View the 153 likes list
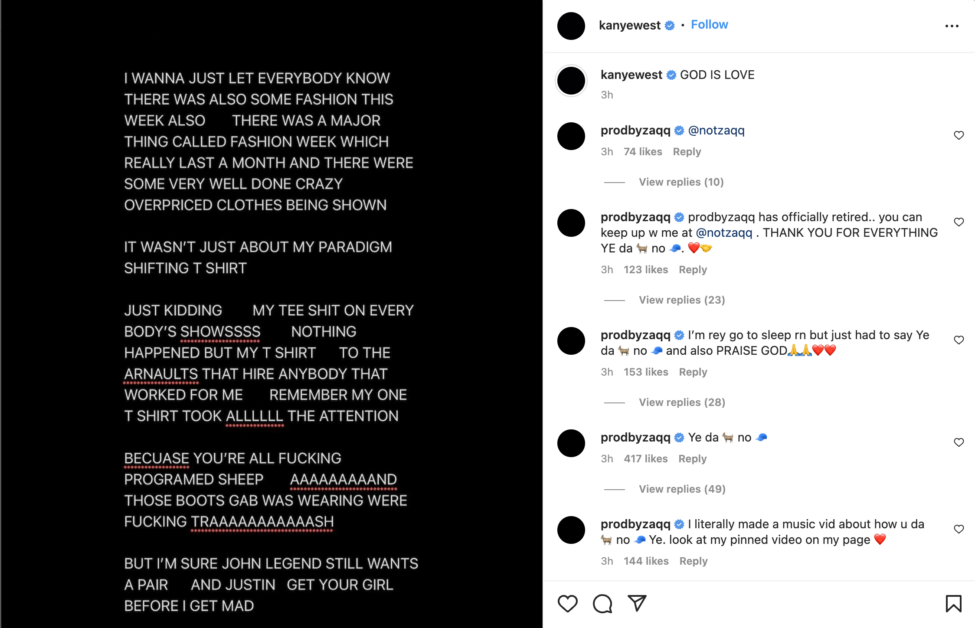The width and height of the screenshot is (975, 628). pos(645,372)
